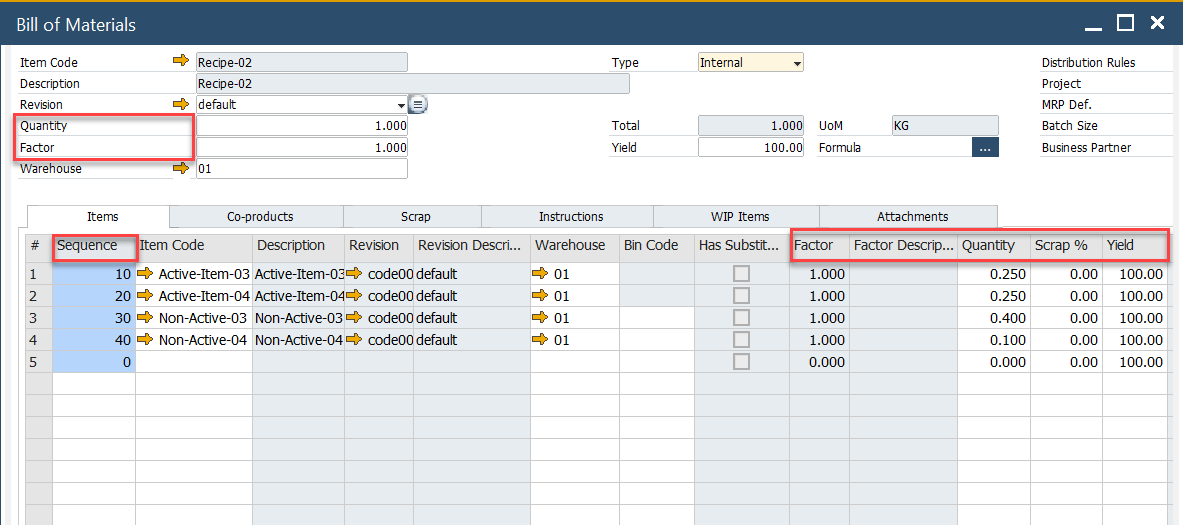Image resolution: width=1183 pixels, height=525 pixels.
Task: Click the Formula ellipsis button
Action: click(985, 148)
